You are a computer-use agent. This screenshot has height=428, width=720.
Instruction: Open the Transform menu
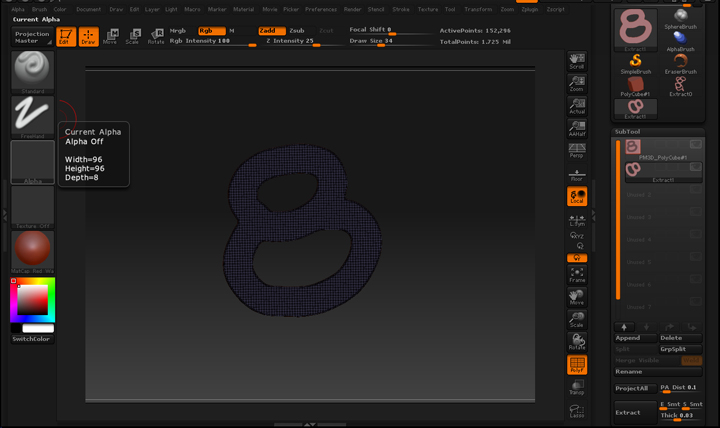coord(478,9)
